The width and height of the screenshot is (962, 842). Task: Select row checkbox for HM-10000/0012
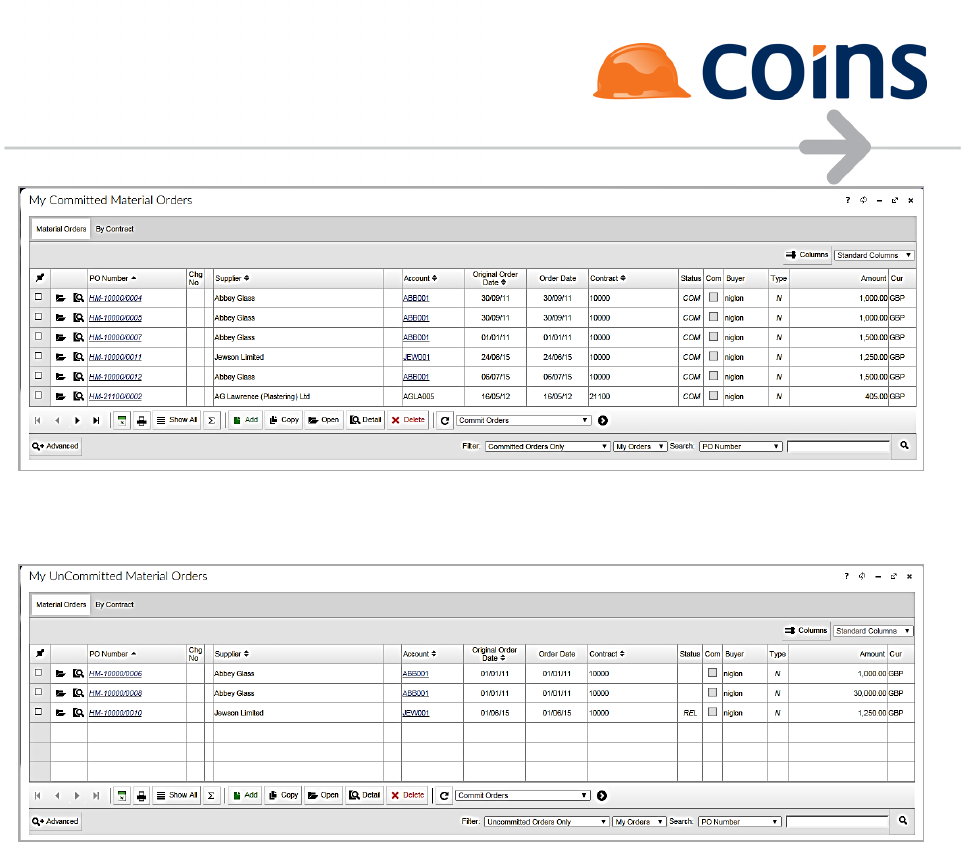(x=39, y=376)
